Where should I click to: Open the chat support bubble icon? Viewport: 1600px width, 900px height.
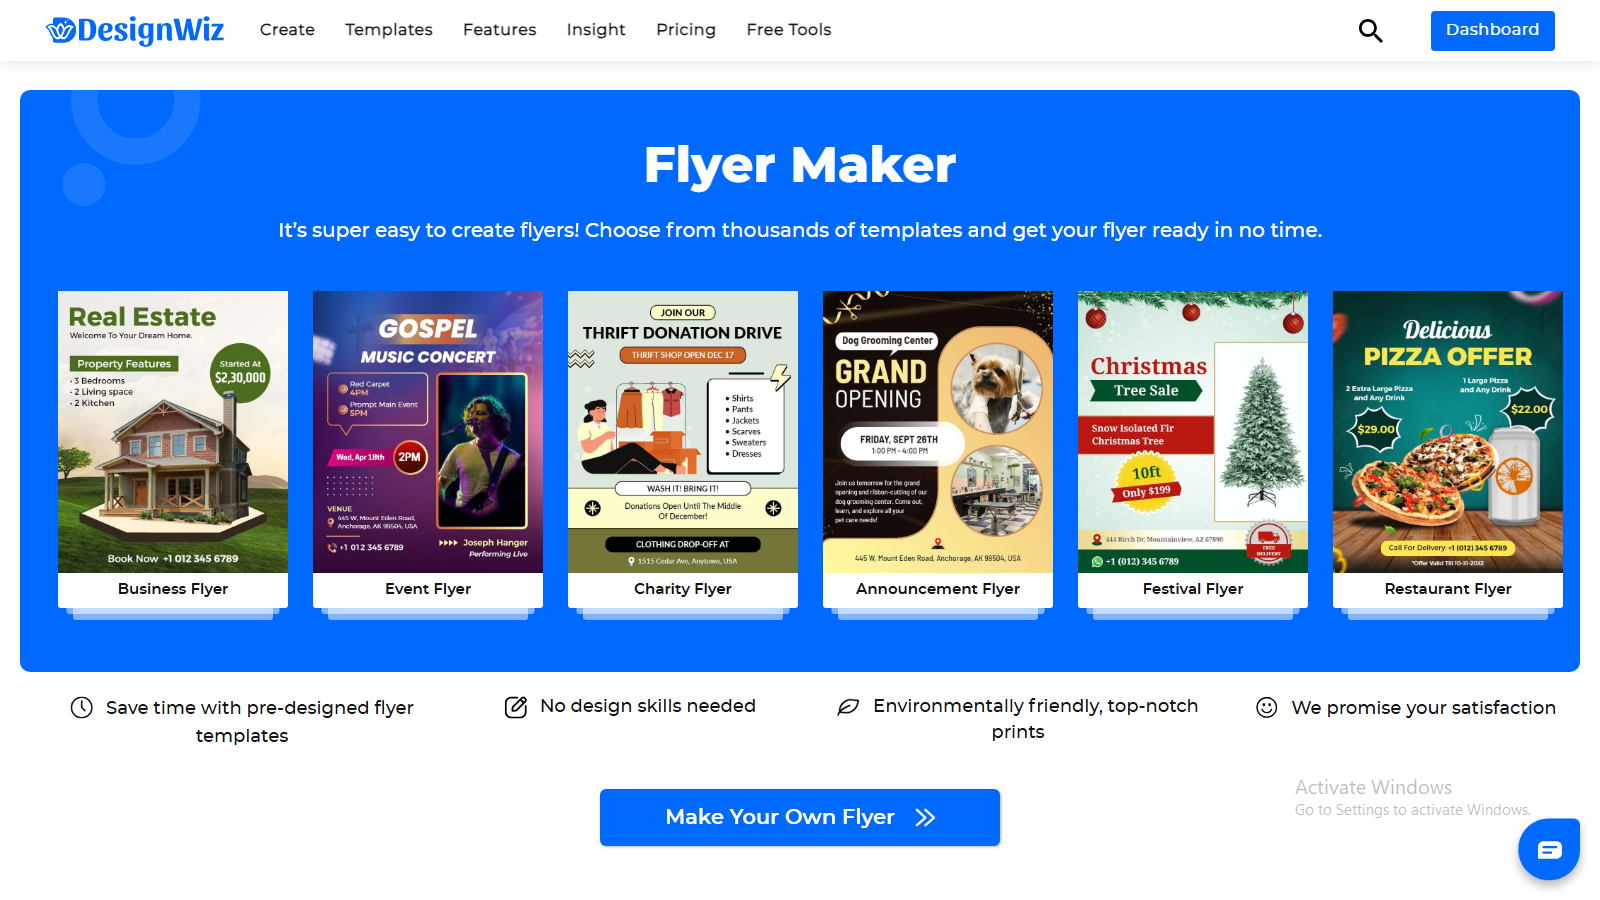pyautogui.click(x=1549, y=849)
